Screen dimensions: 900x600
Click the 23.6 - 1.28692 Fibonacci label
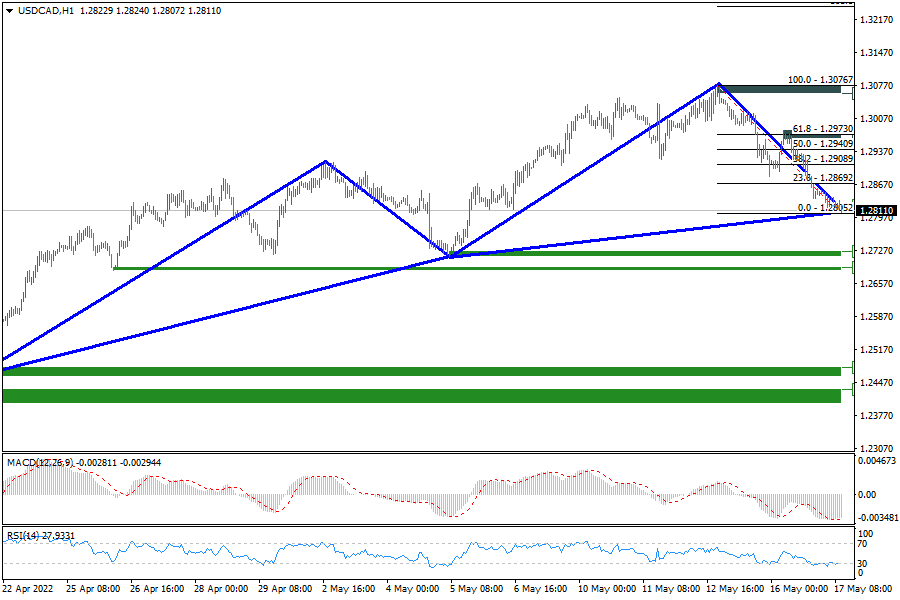coord(822,178)
